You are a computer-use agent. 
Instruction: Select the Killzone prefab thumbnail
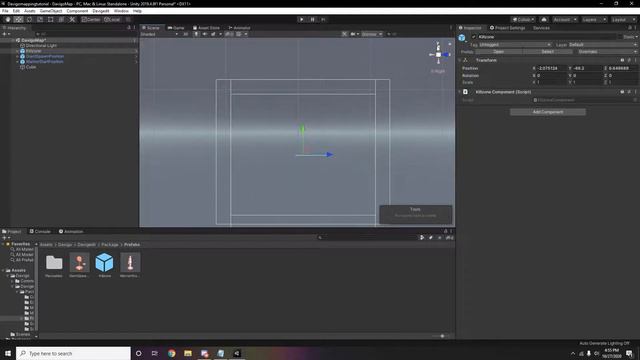[x=104, y=262]
